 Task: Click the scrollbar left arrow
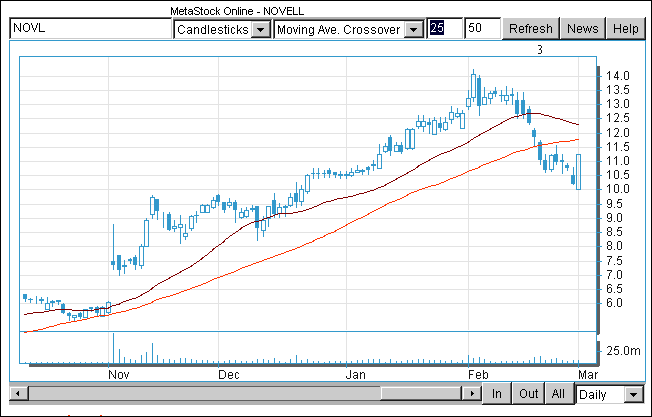pos(18,393)
